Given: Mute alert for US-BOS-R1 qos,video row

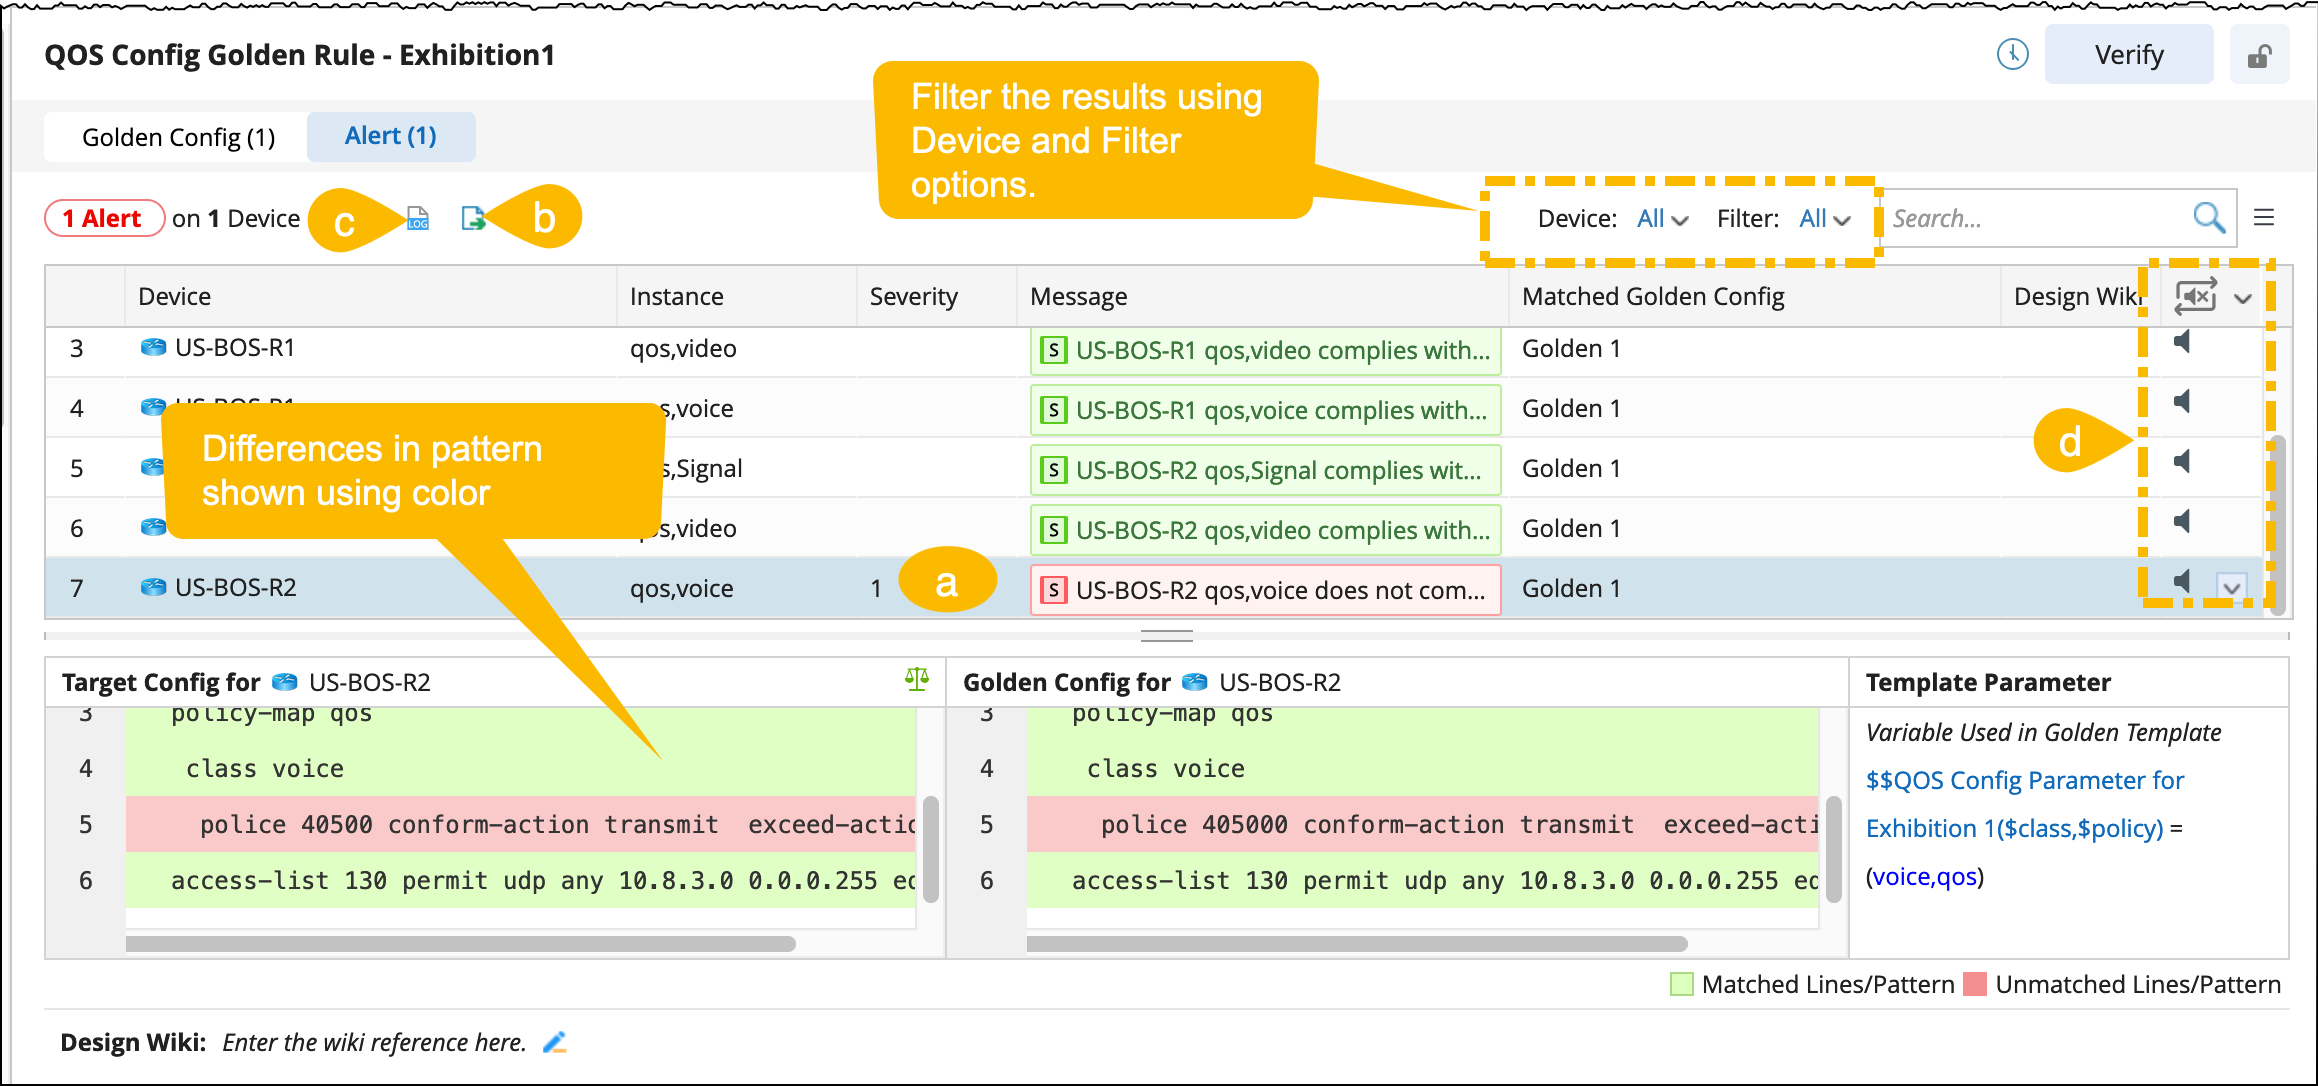Looking at the screenshot, I should click(2183, 342).
